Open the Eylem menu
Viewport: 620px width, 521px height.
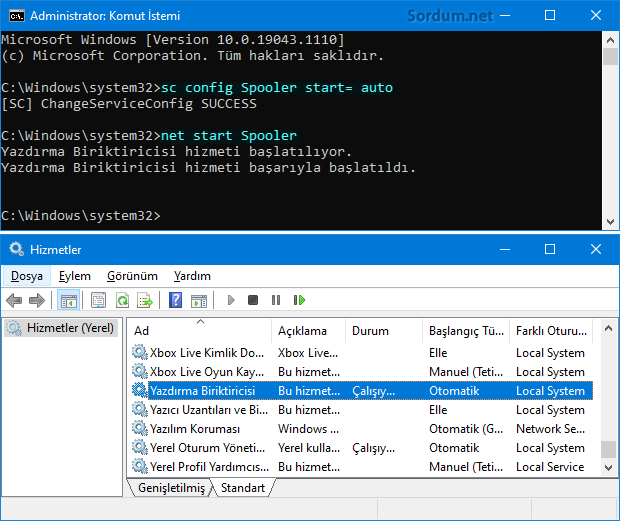[x=75, y=276]
